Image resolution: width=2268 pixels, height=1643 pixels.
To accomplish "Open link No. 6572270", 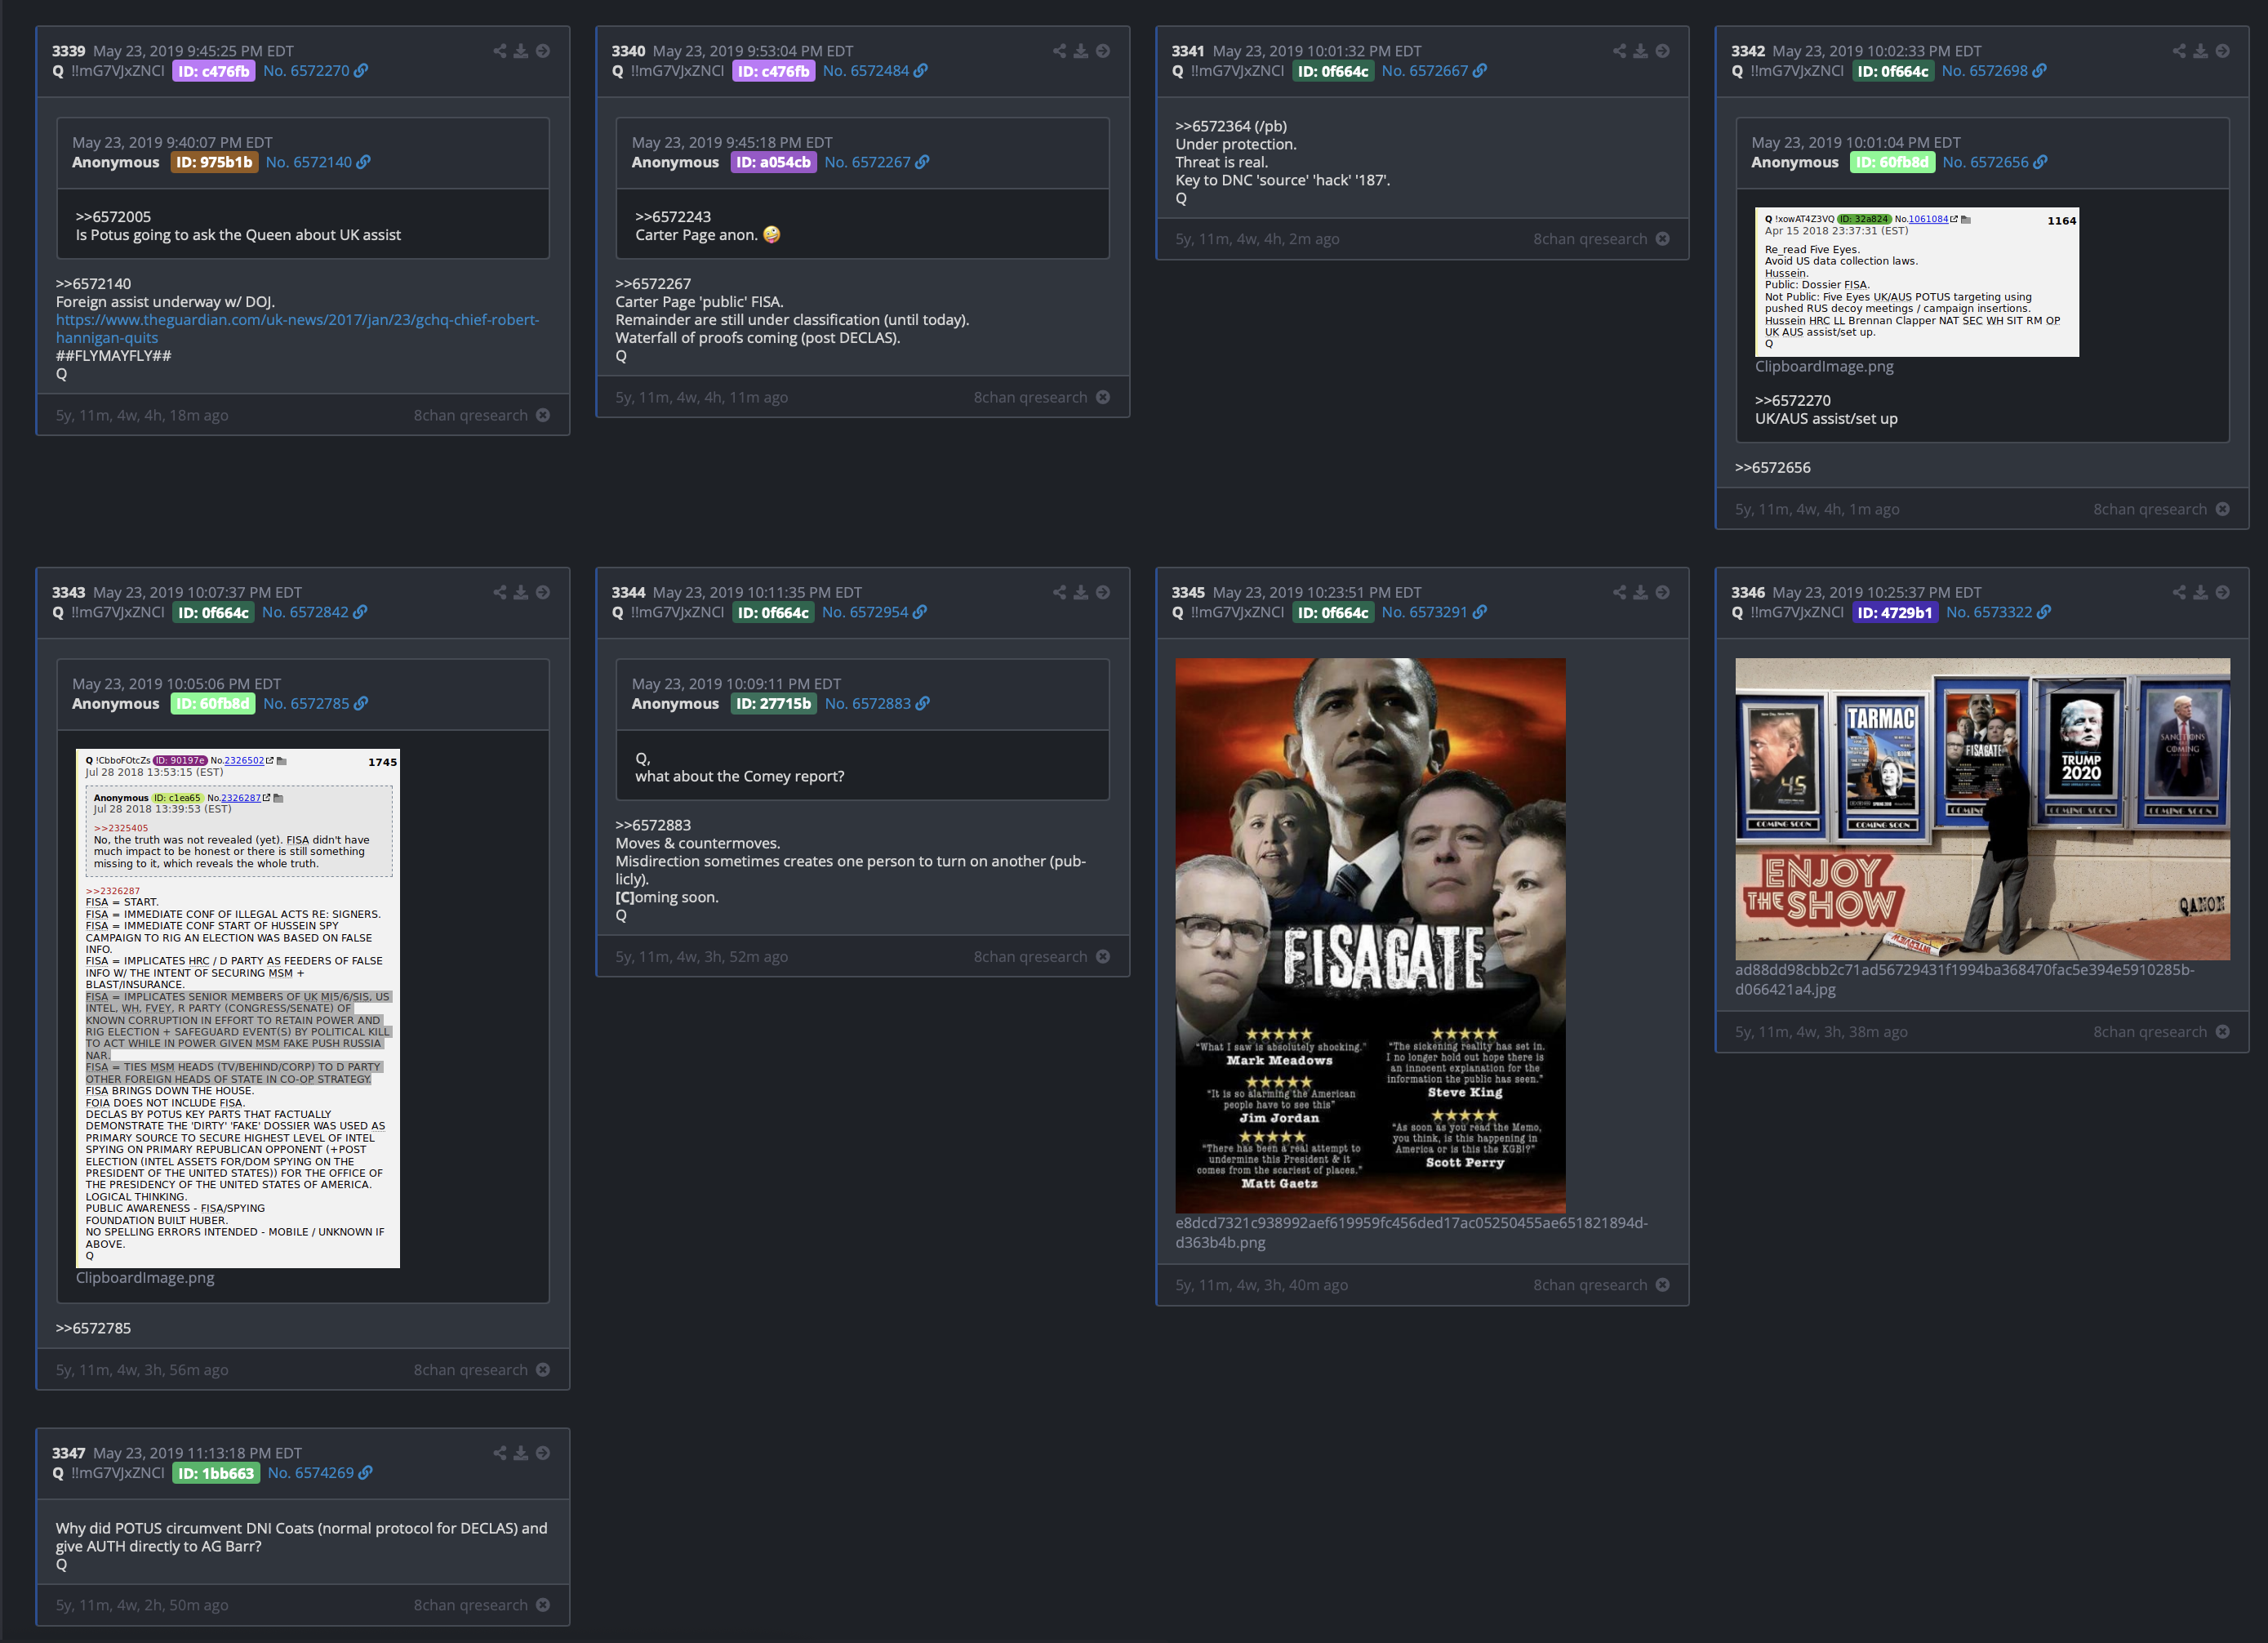I will coord(306,71).
